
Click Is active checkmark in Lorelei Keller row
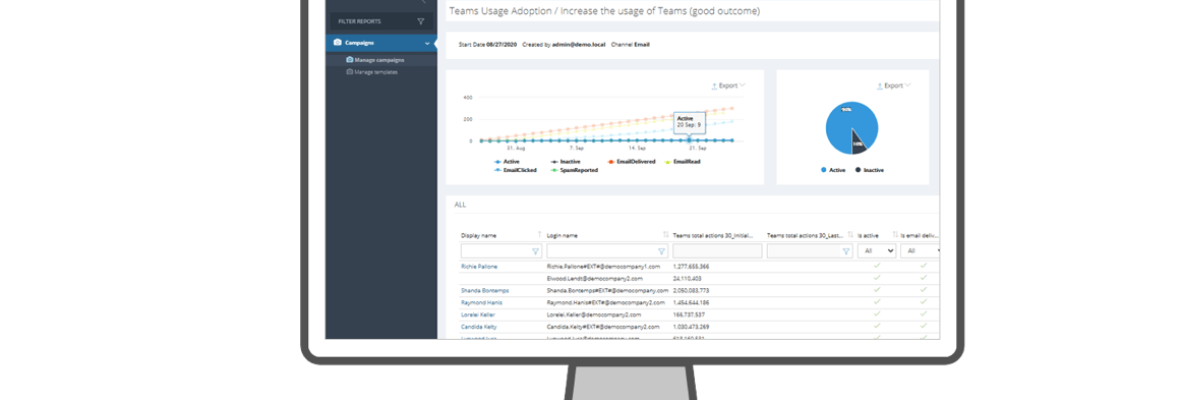pos(877,314)
